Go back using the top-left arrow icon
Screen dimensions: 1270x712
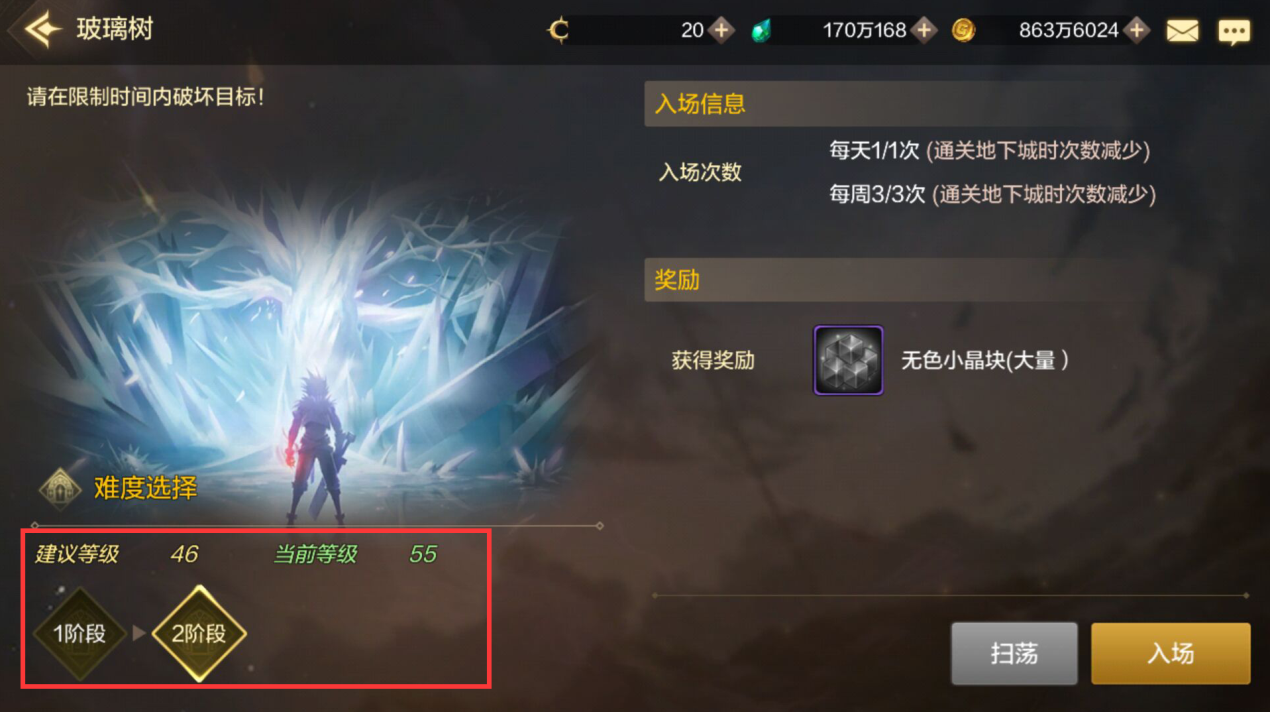pos(38,30)
